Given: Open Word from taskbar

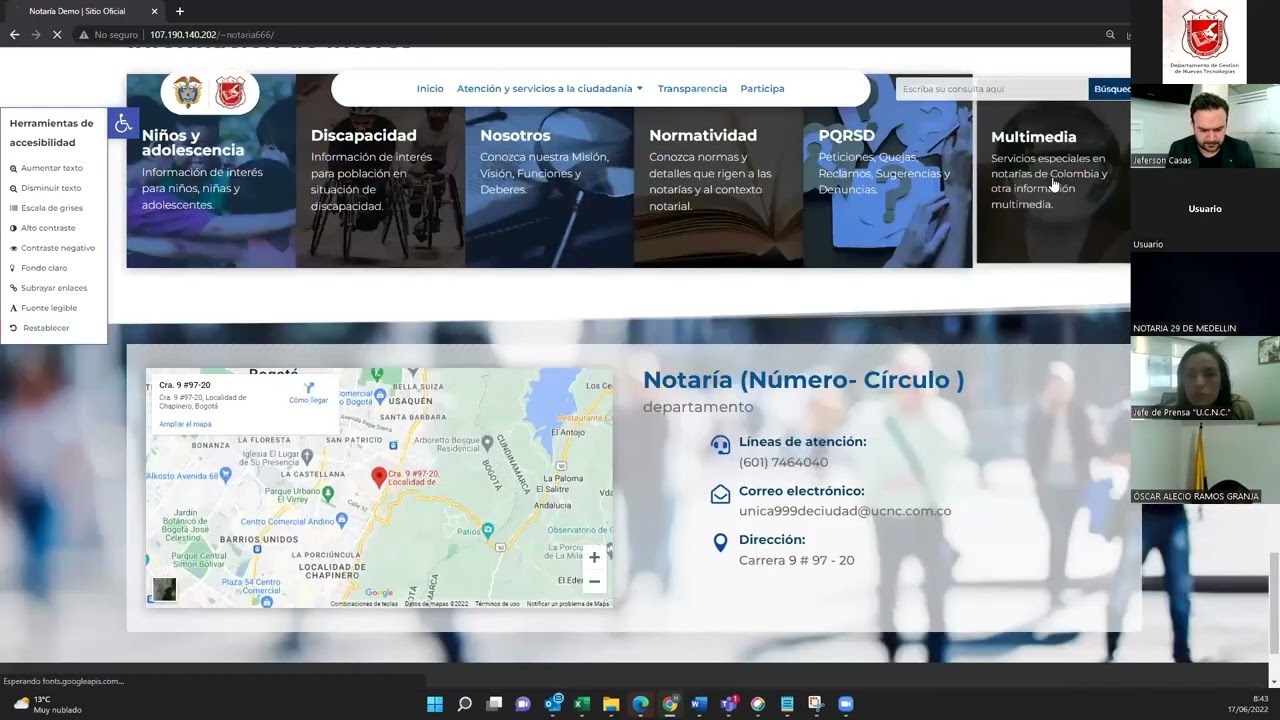Looking at the screenshot, I should point(699,704).
